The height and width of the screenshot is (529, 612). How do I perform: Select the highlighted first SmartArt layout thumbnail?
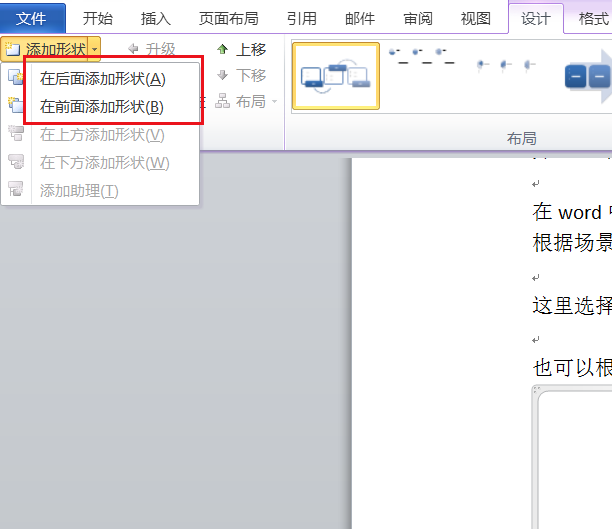point(336,76)
